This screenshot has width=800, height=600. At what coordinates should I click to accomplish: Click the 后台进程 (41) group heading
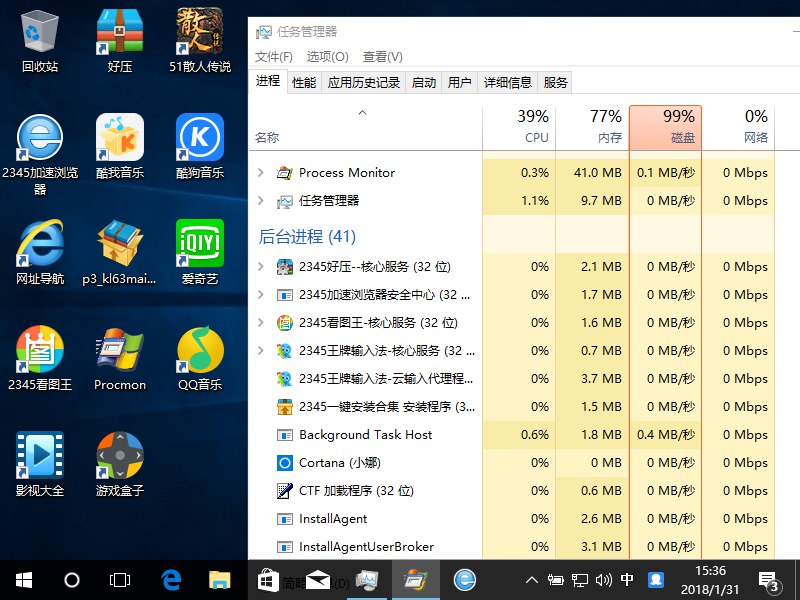[307, 237]
